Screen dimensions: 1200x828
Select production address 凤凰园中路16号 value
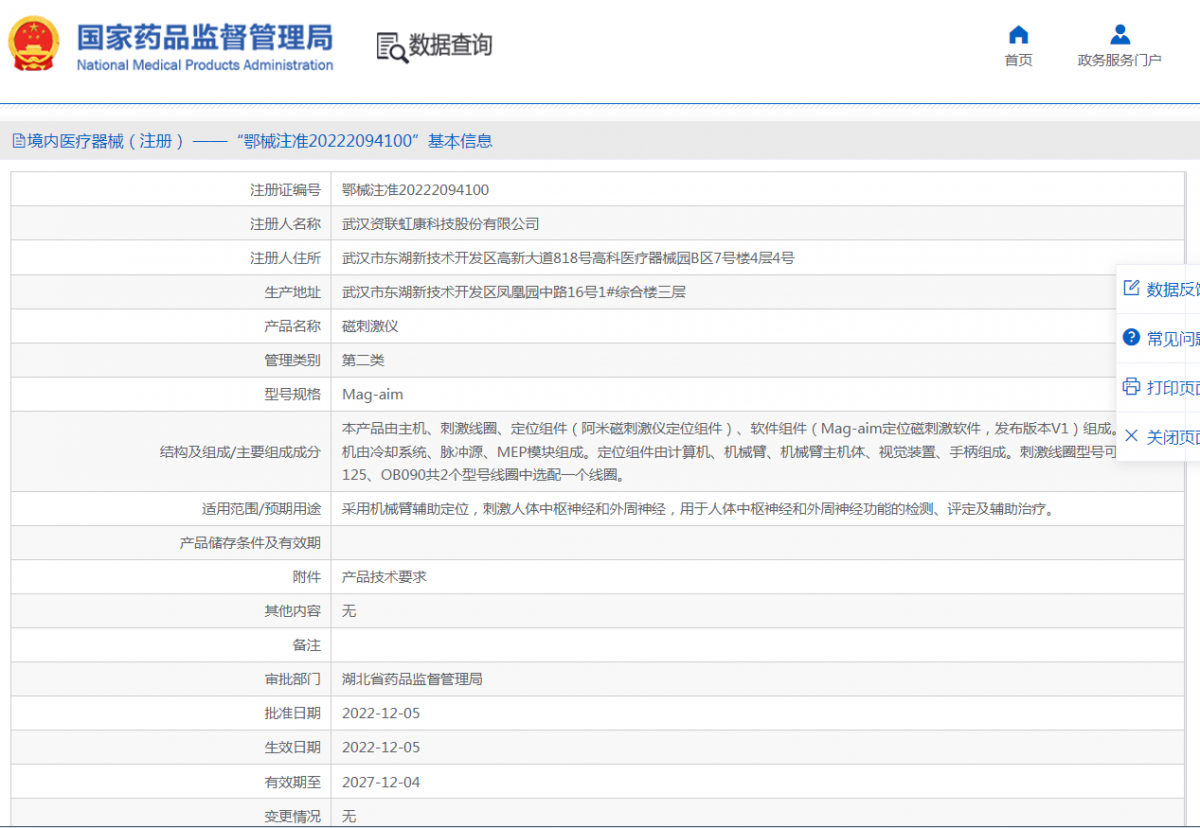pos(513,292)
